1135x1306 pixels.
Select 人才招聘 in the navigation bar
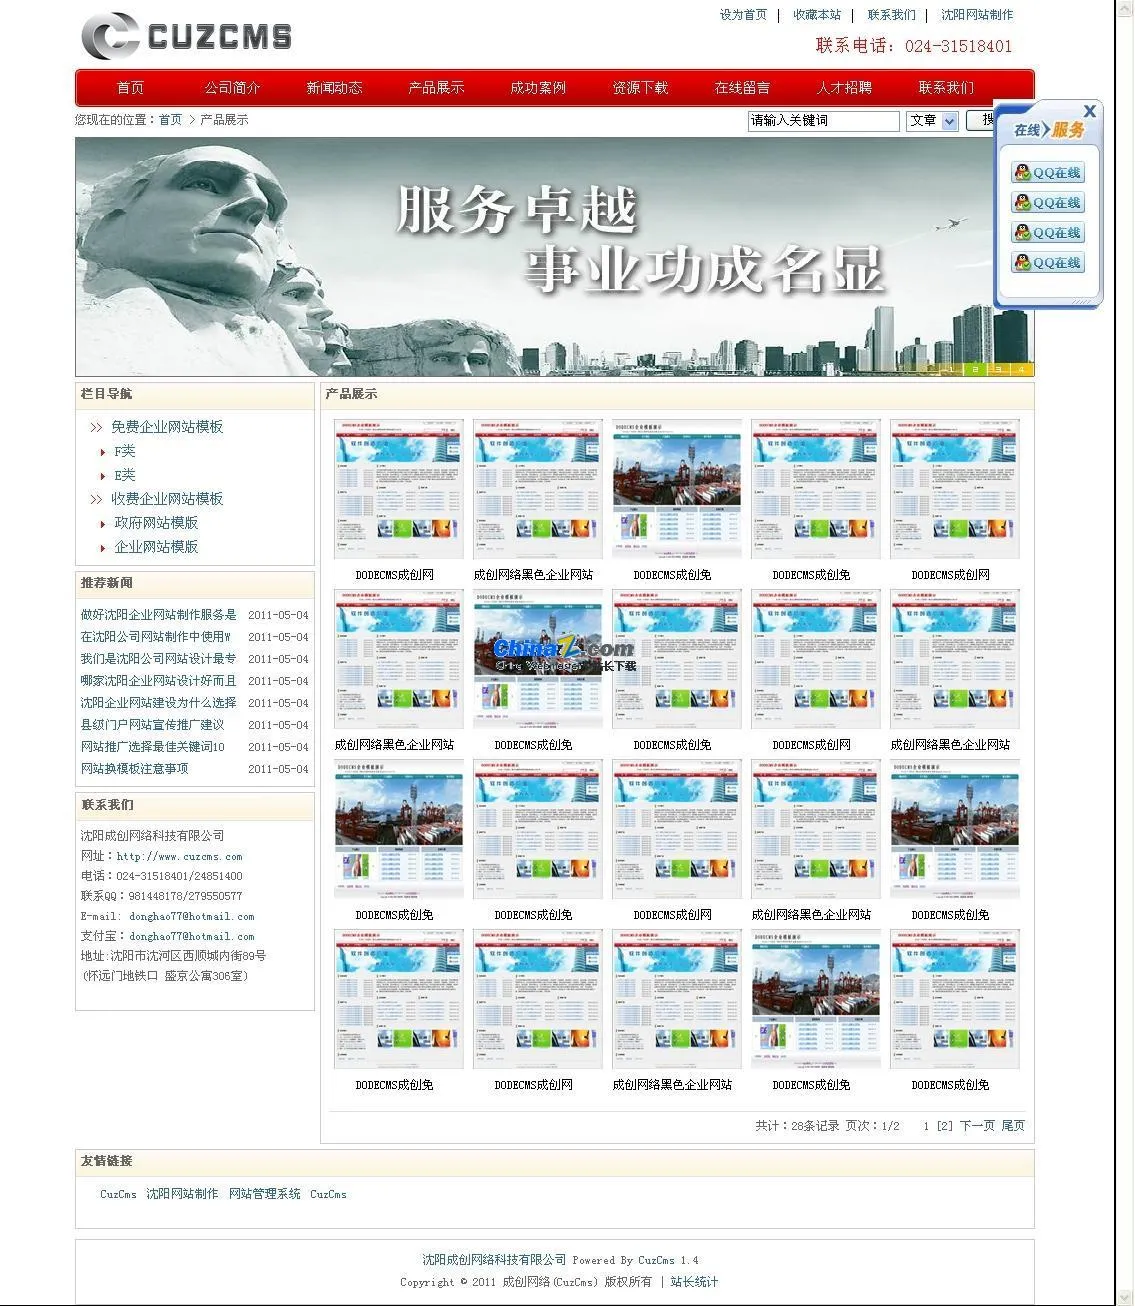845,88
